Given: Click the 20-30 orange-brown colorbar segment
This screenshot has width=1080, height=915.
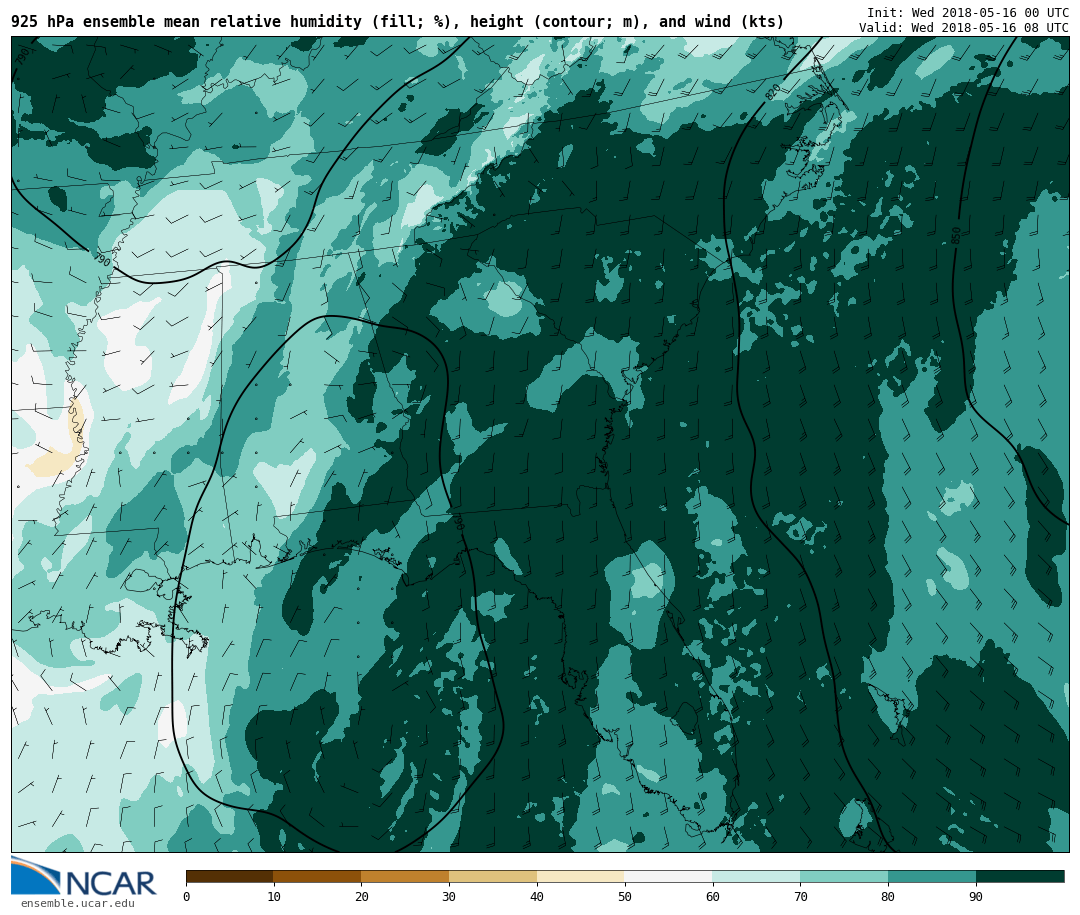Looking at the screenshot, I should pos(405,876).
